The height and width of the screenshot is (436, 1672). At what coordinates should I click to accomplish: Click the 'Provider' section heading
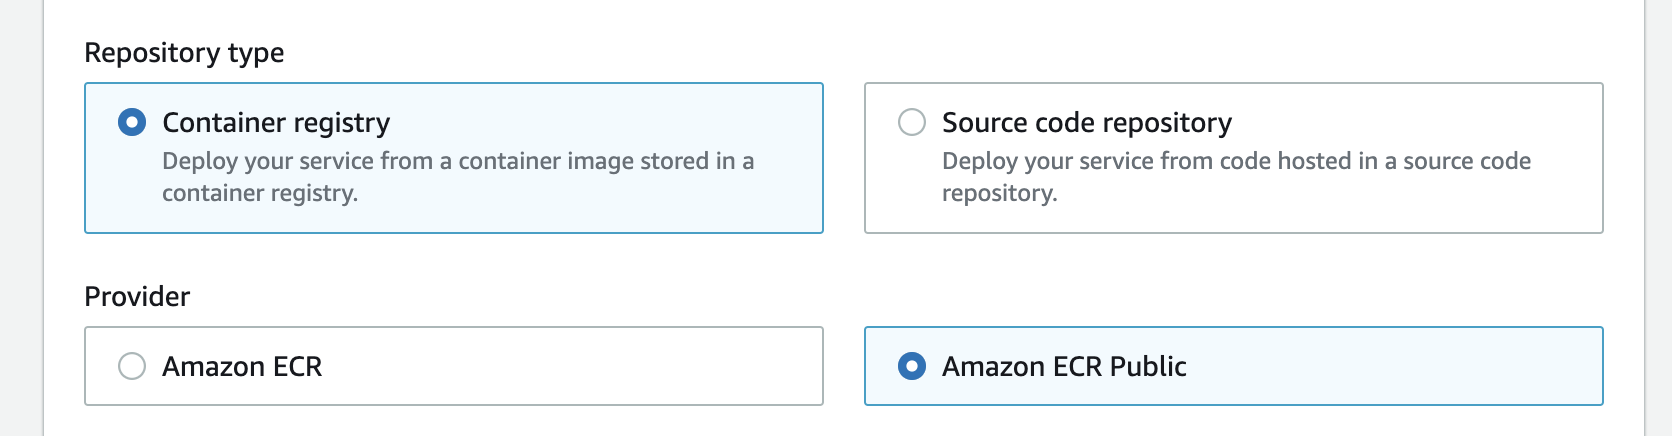(x=137, y=296)
